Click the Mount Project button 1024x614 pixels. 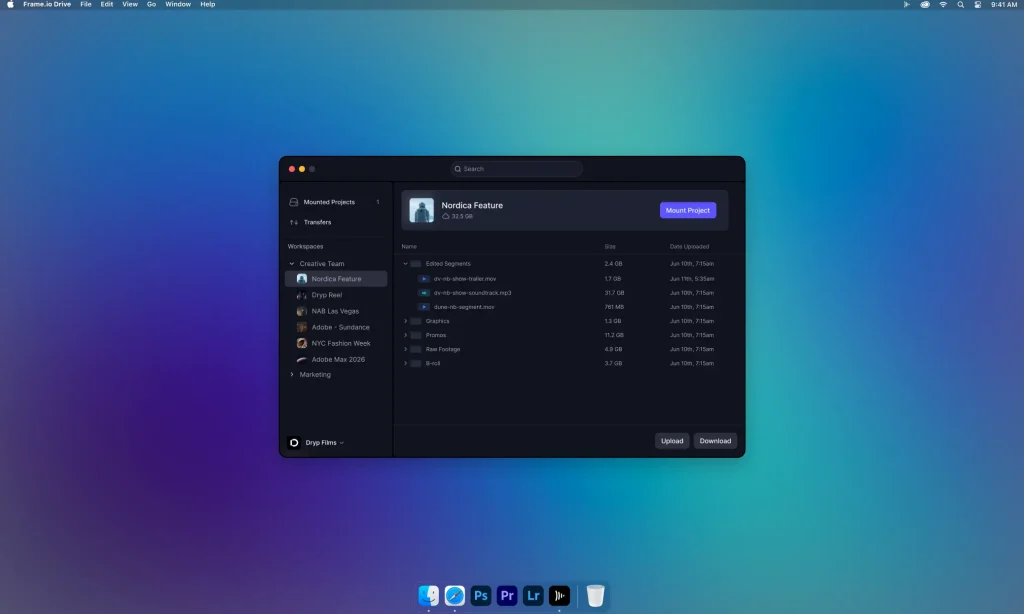tap(688, 210)
